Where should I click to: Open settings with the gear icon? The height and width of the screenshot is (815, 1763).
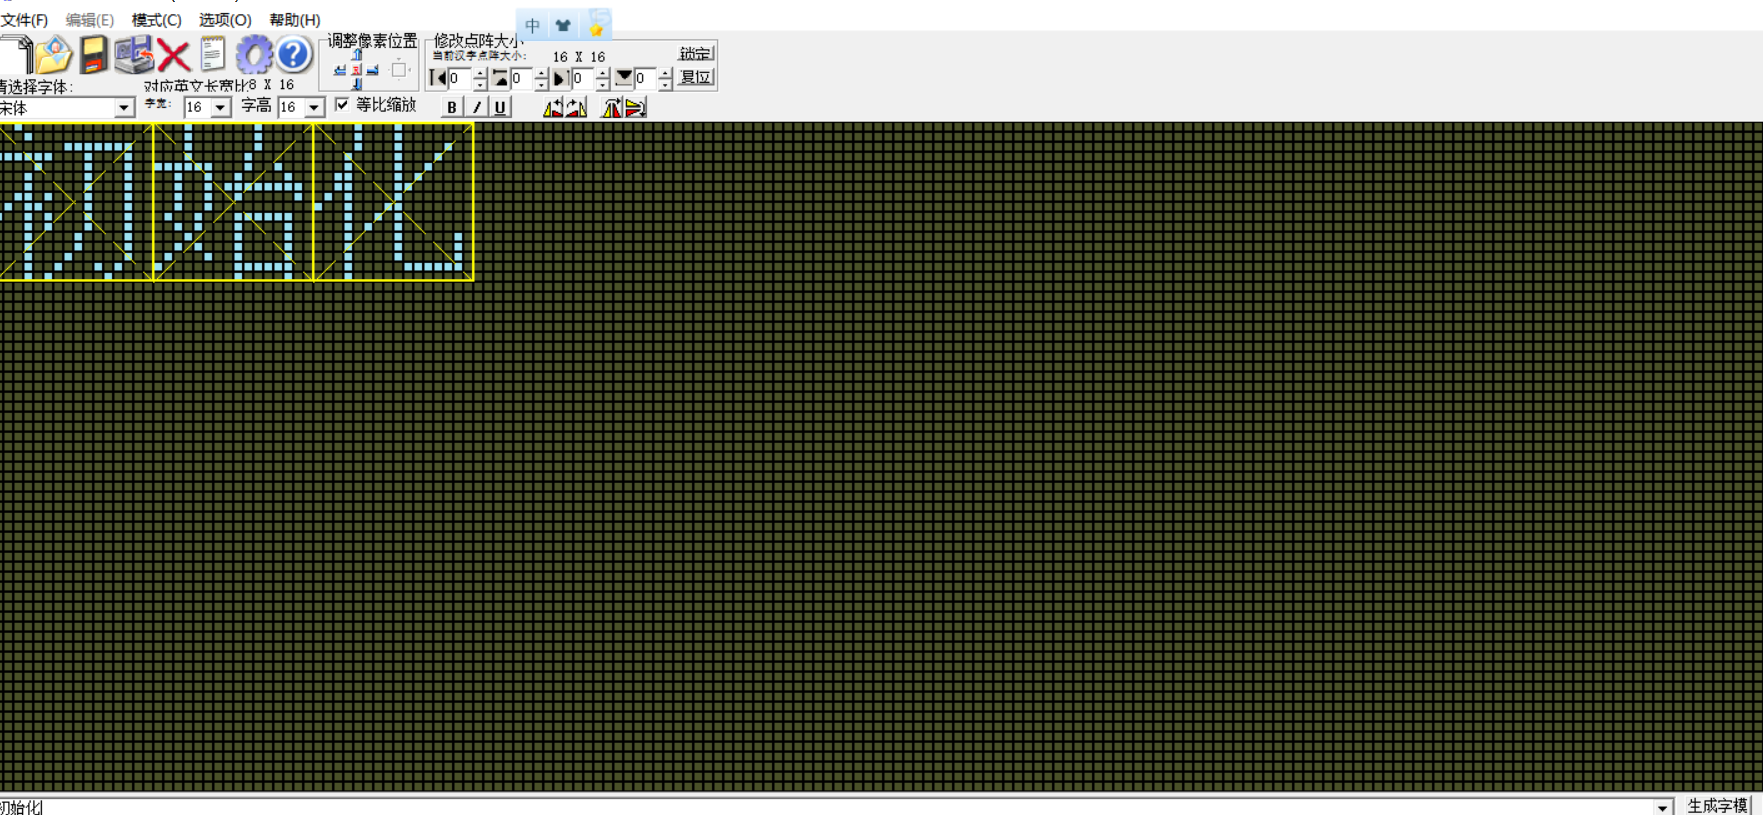coord(253,55)
